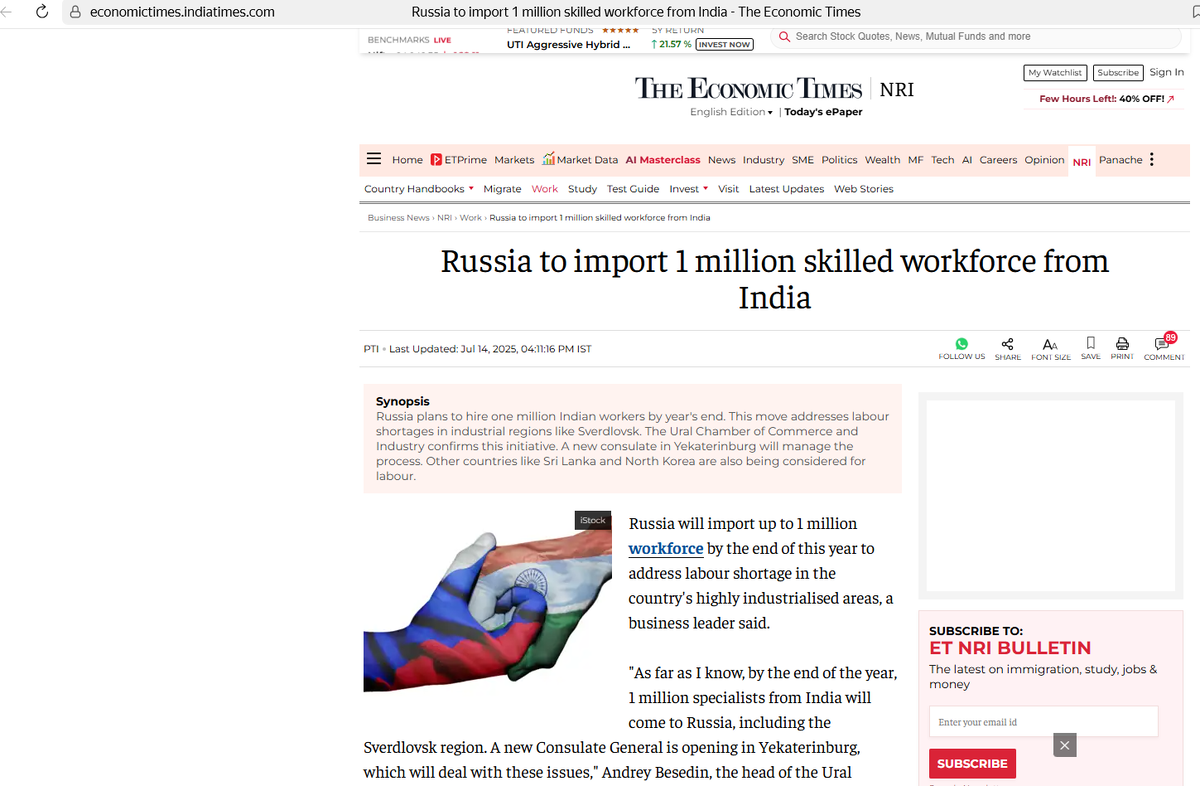Open the Markets menu item
This screenshot has width=1200, height=786.
click(x=514, y=159)
